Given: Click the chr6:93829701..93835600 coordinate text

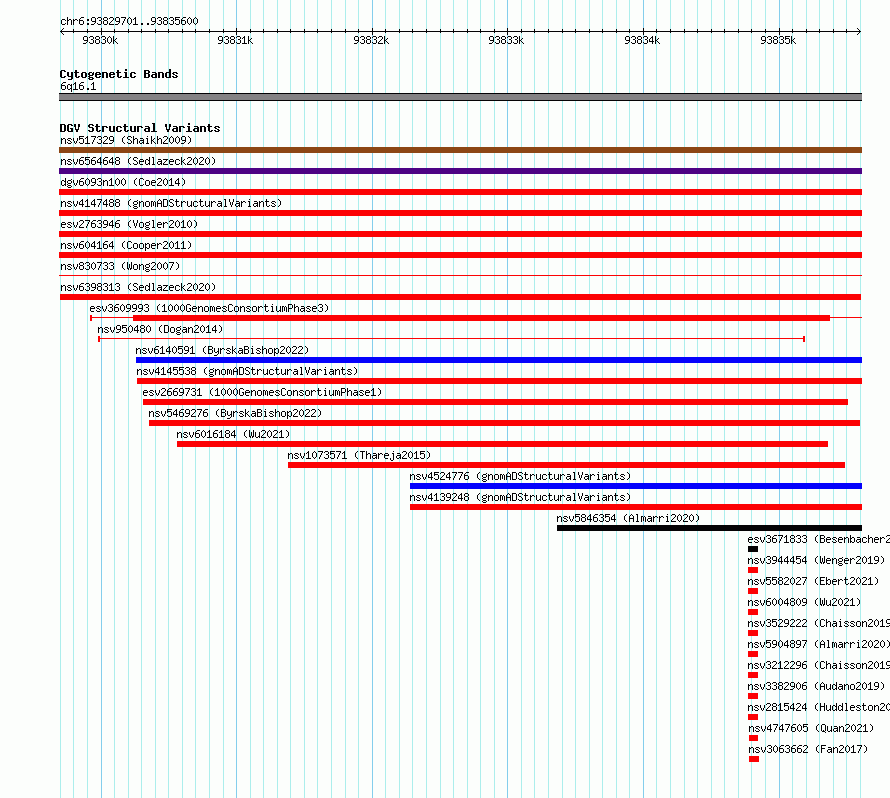Looking at the screenshot, I should [x=129, y=21].
